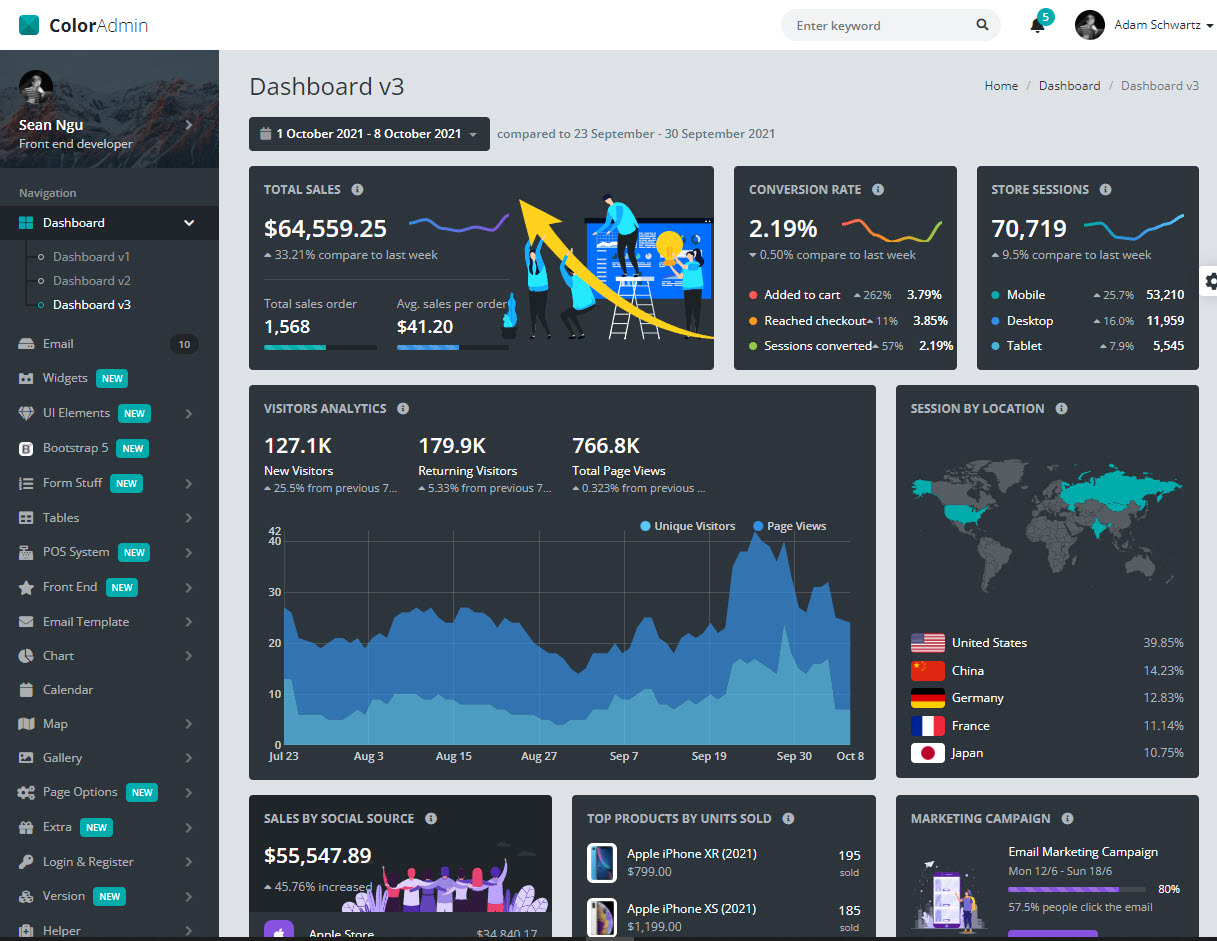This screenshot has height=941, width=1217.
Task: Click the Gallery image icon
Action: pos(26,758)
